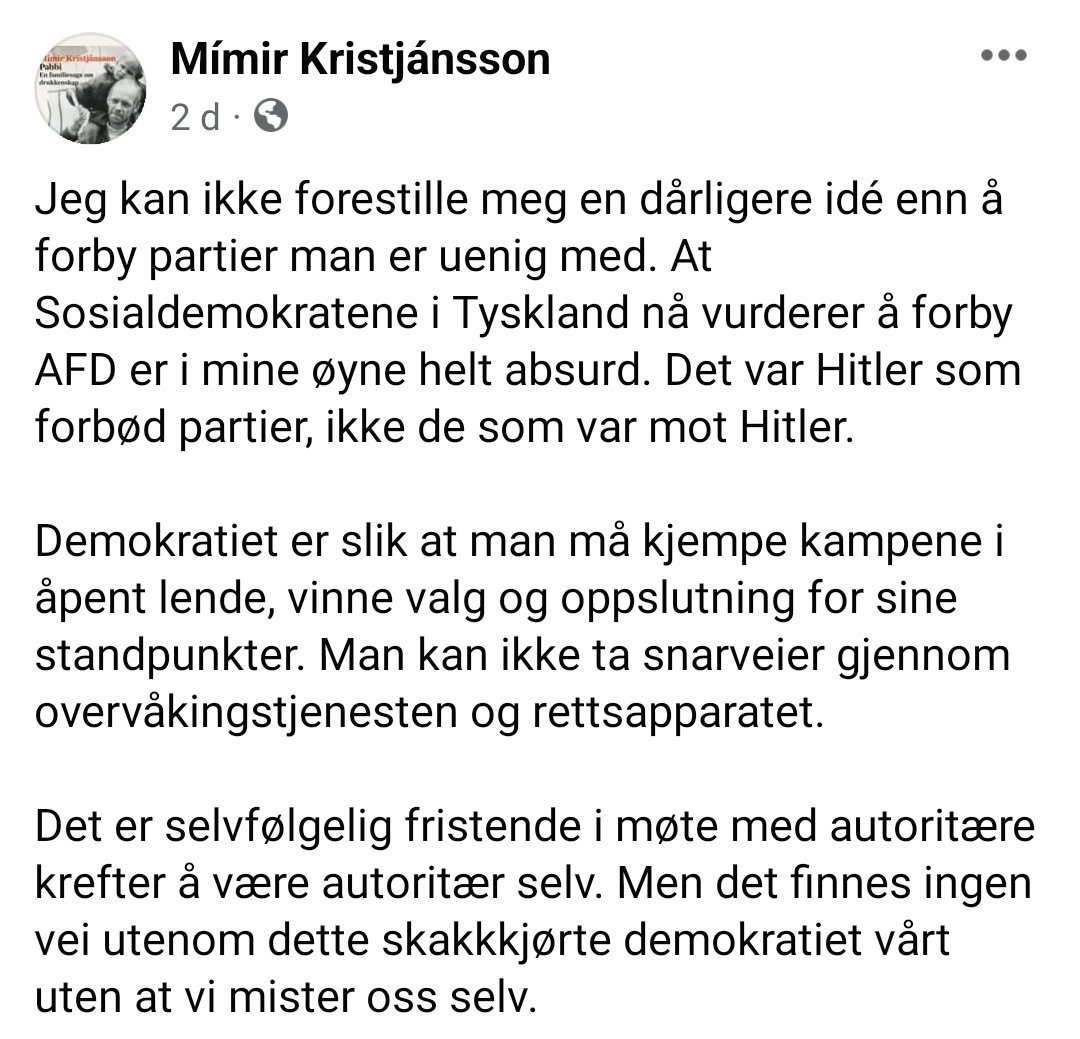Click the word 'AFD' in the post
Image resolution: width=1080 pixels, height=1039 pixels.
click(75, 371)
